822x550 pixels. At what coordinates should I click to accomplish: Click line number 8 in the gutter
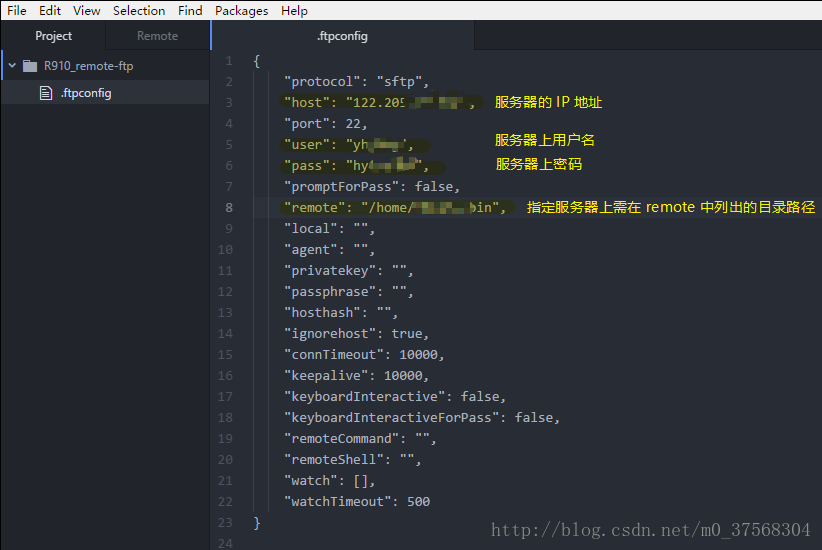(229, 208)
